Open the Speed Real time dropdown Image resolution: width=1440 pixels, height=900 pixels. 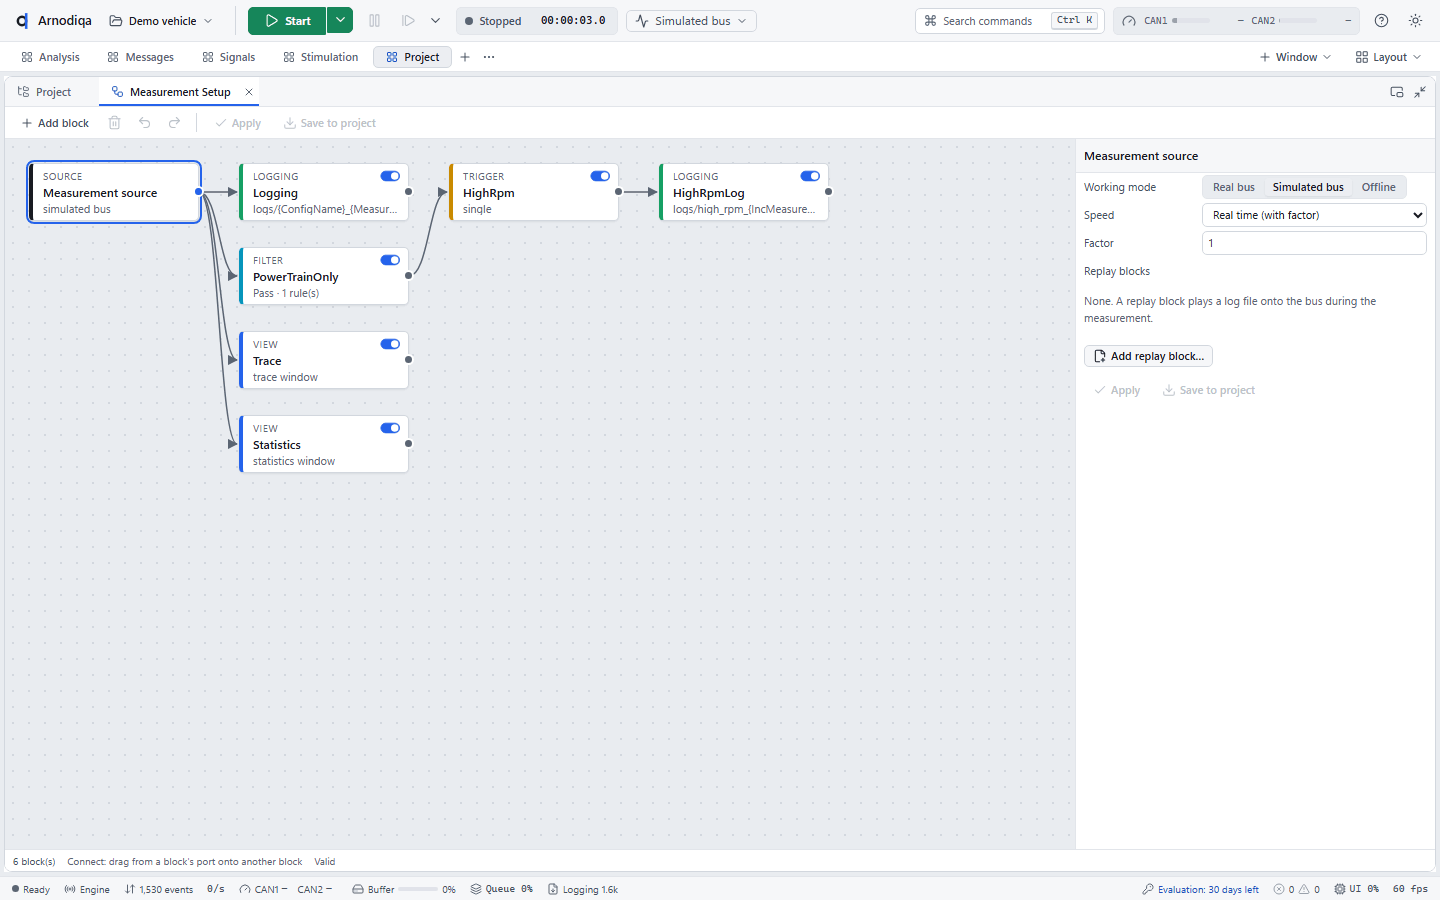[x=1314, y=215]
